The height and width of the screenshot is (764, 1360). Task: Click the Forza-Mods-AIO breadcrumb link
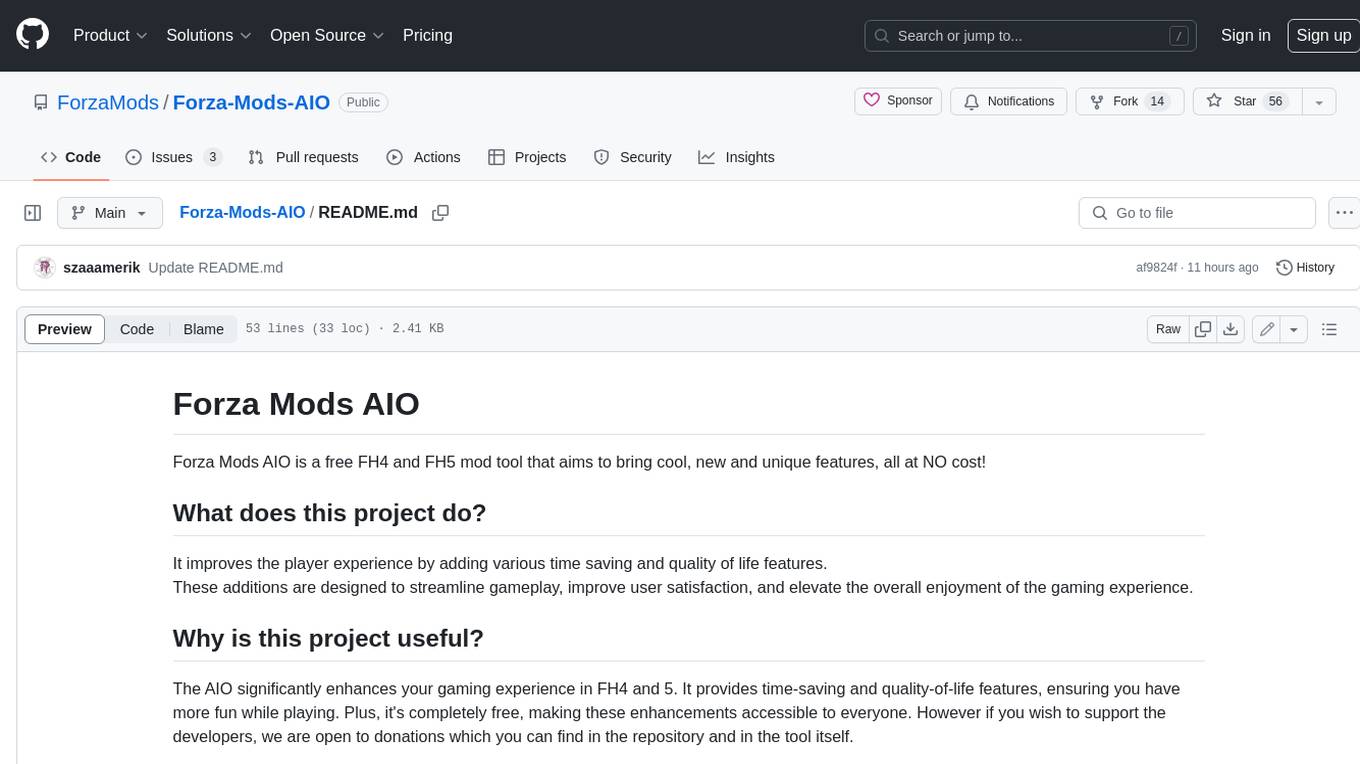[x=242, y=212]
